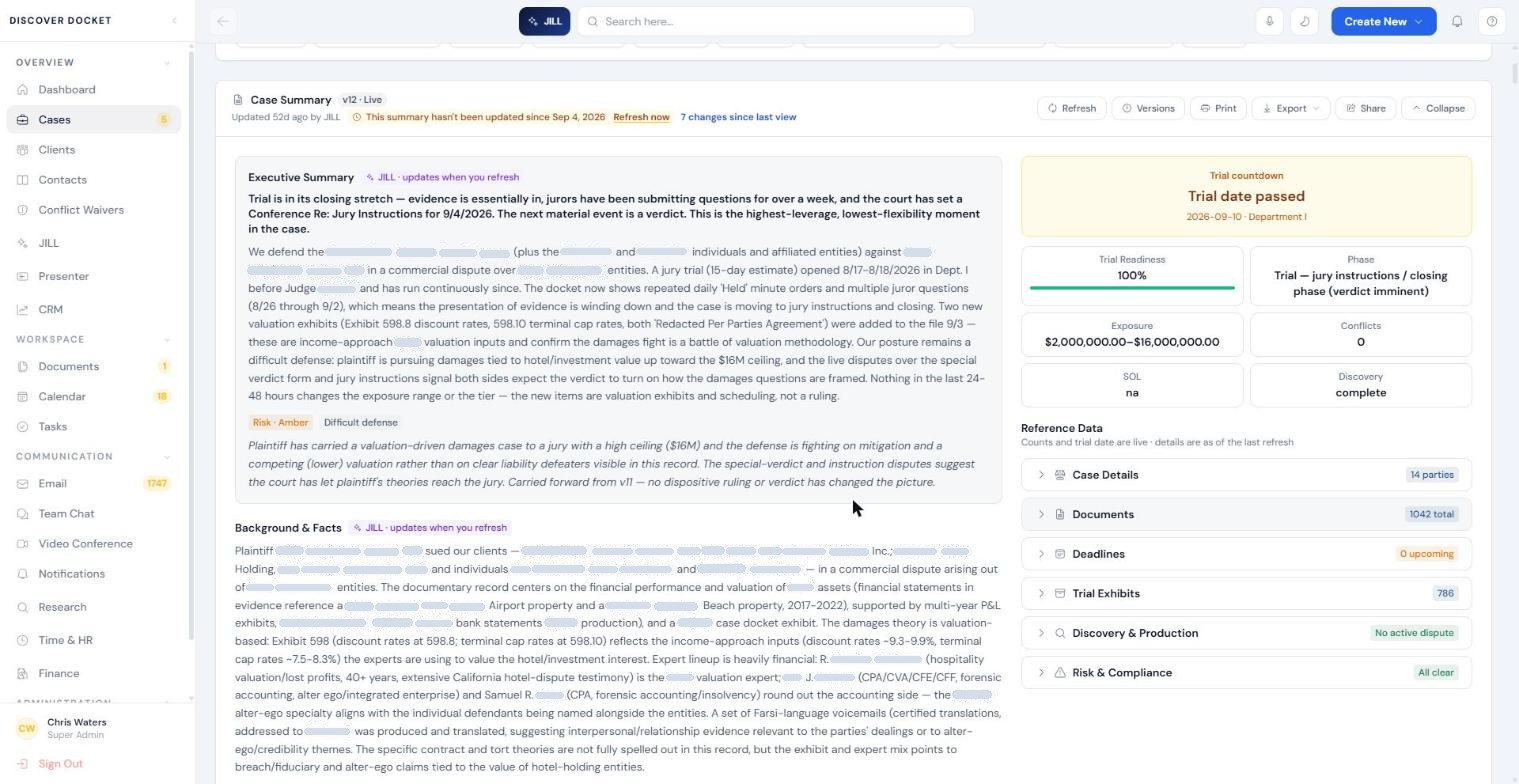The image size is (1519, 784).
Task: Collapse the Overview sidebar group
Action: coord(167,63)
